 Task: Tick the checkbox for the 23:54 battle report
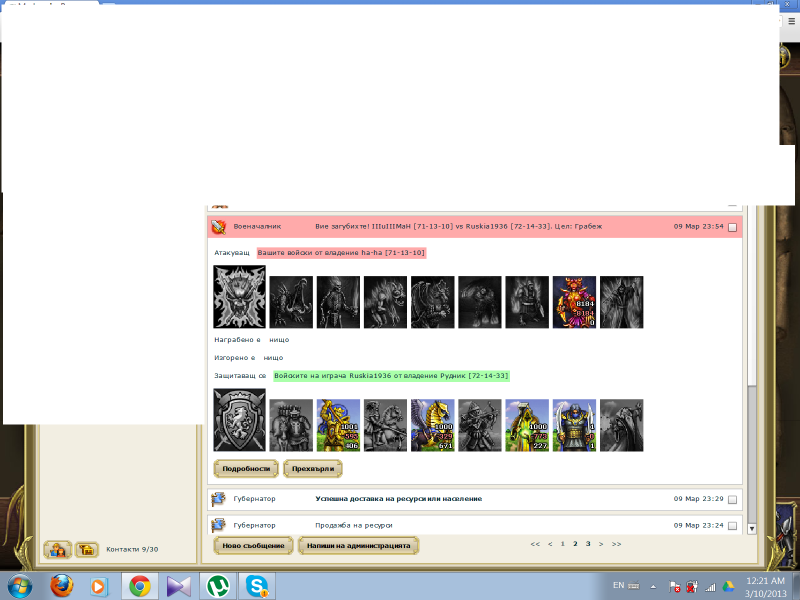click(732, 228)
